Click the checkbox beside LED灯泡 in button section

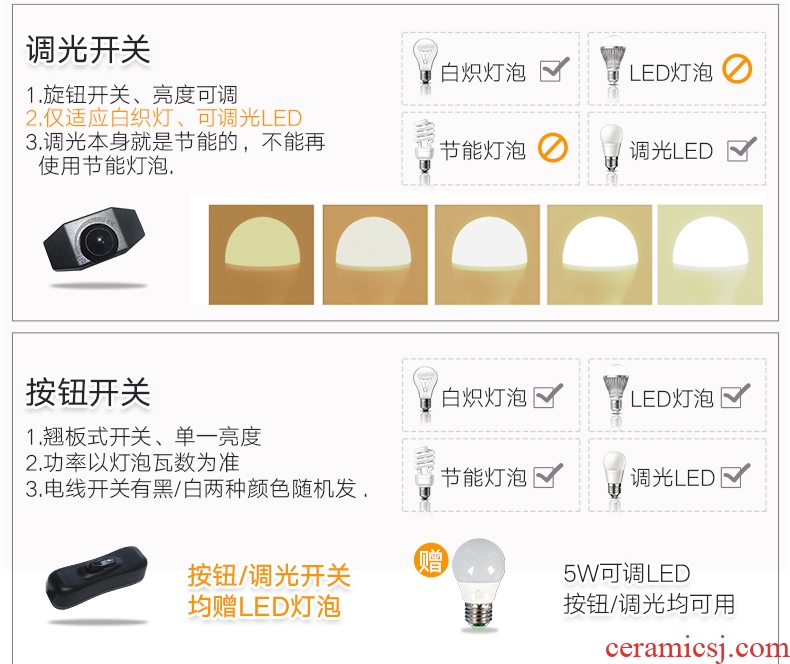tap(735, 396)
